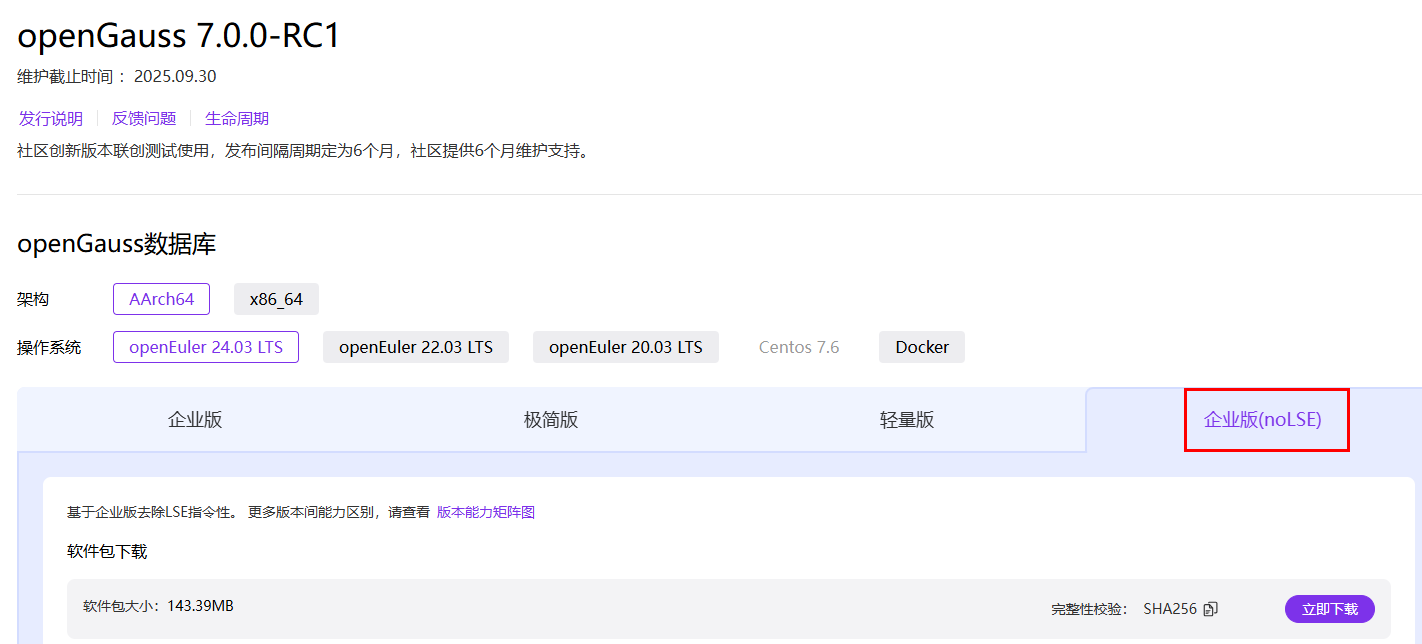
Task: Choose the Docker option
Action: [922, 347]
